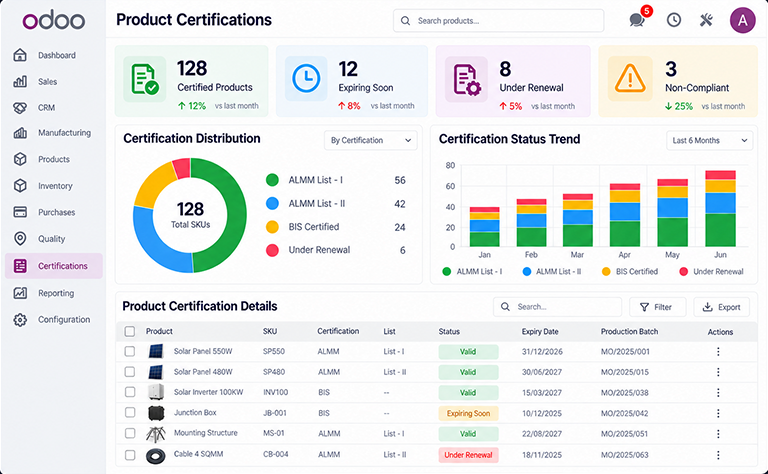This screenshot has height=474, width=768.
Task: Focus the Search products field
Action: click(498, 21)
